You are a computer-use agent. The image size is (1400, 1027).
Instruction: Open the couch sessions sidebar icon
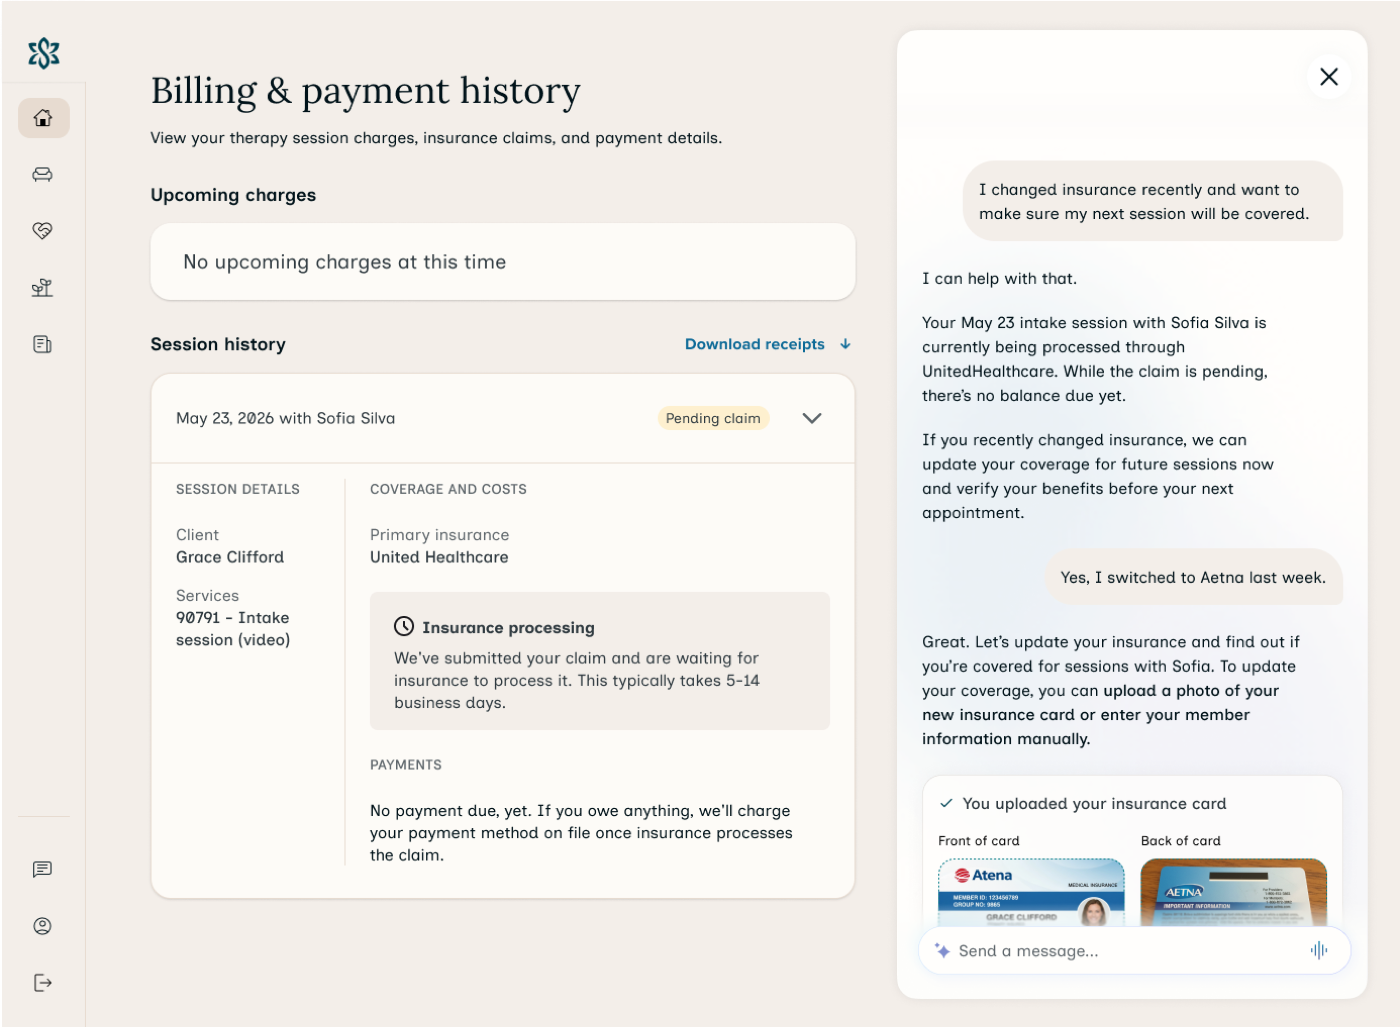pos(43,174)
